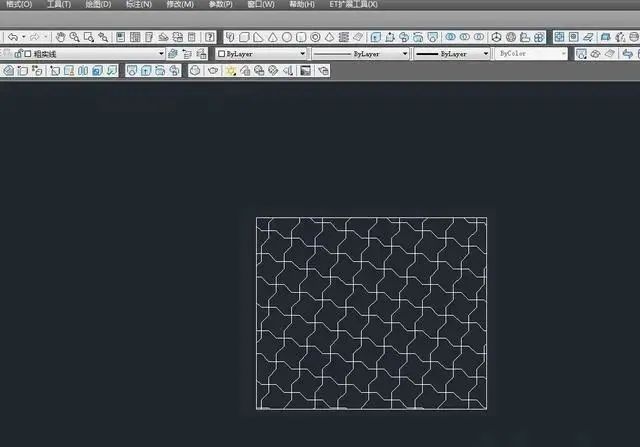The width and height of the screenshot is (640, 447).
Task: Select the Polysolid modeling tool
Action: 230,37
